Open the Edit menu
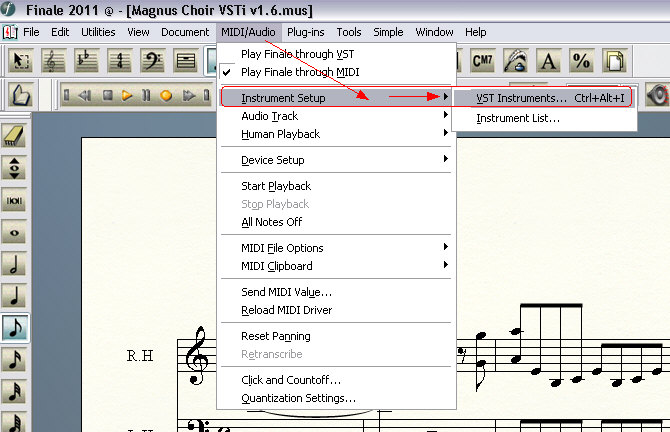The image size is (670, 432). (x=60, y=32)
